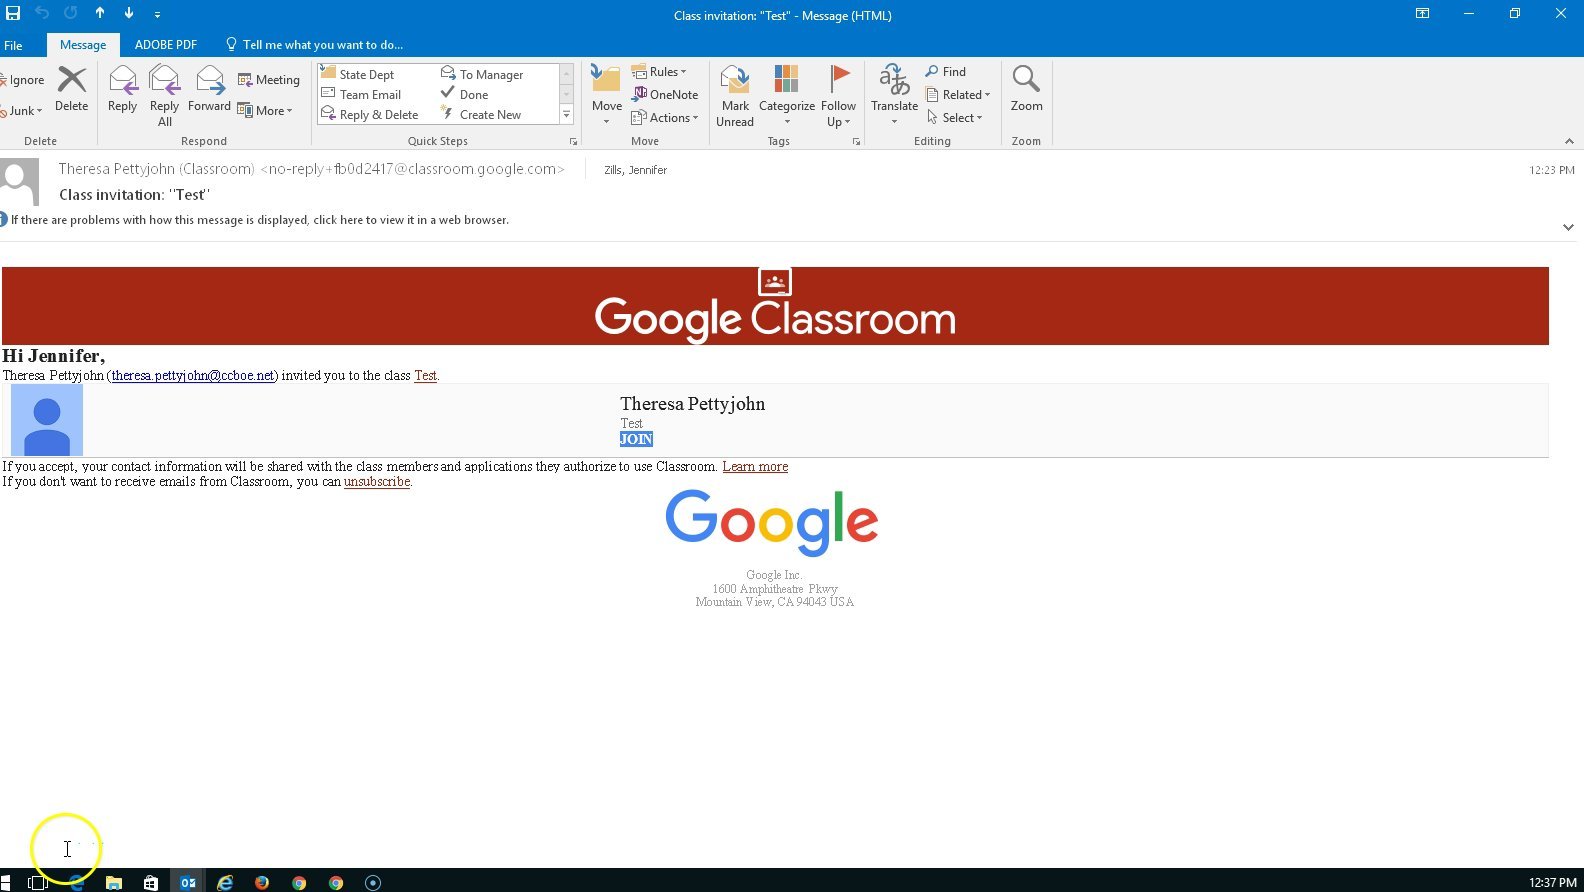Click Reply All
Screen dimensions: 1584x892
(x=164, y=96)
